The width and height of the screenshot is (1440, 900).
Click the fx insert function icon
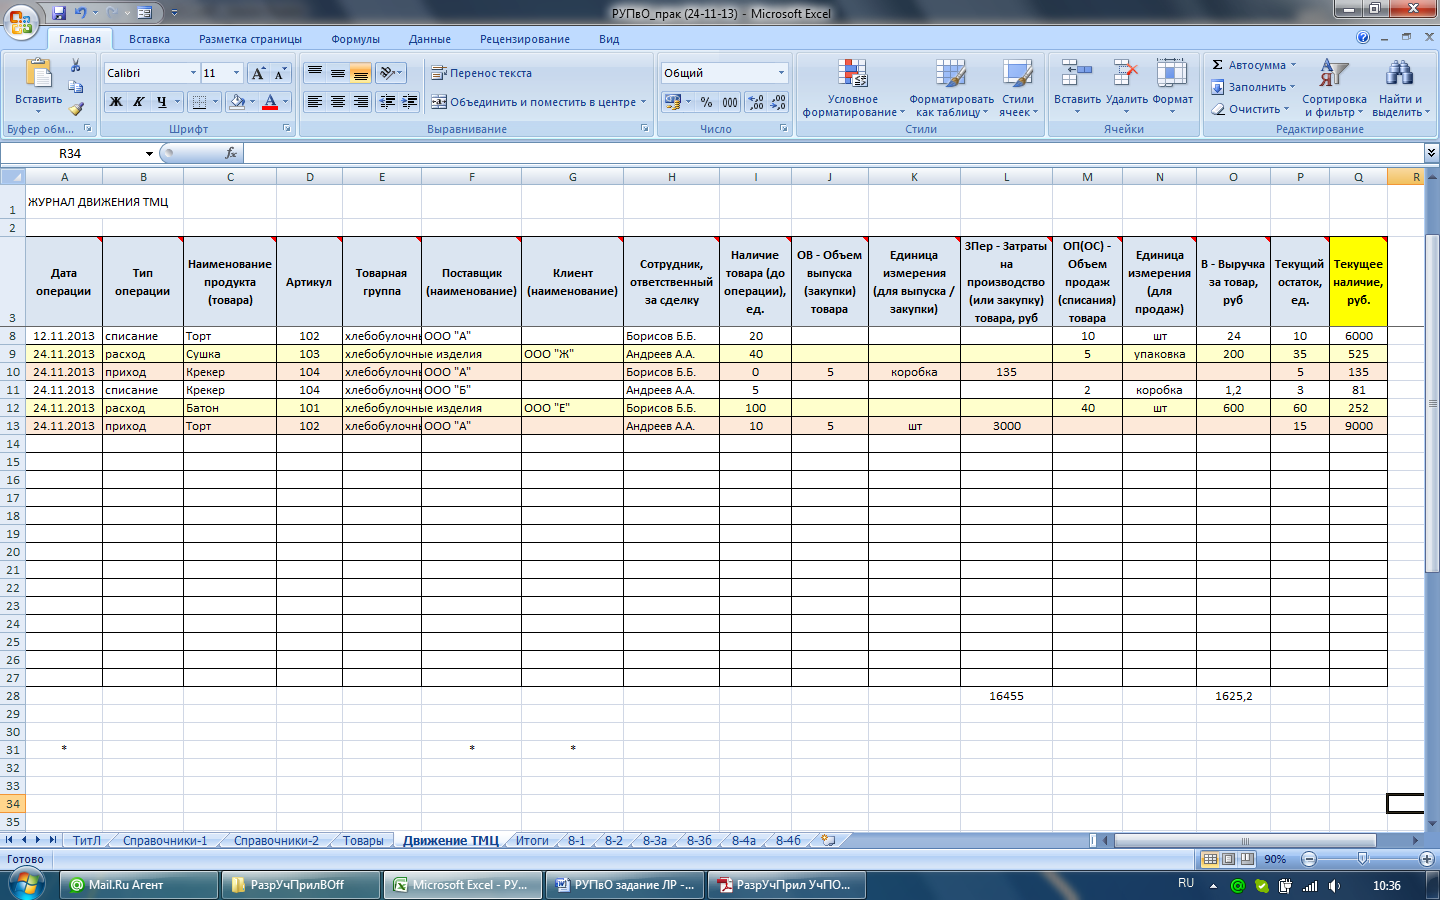click(x=231, y=153)
